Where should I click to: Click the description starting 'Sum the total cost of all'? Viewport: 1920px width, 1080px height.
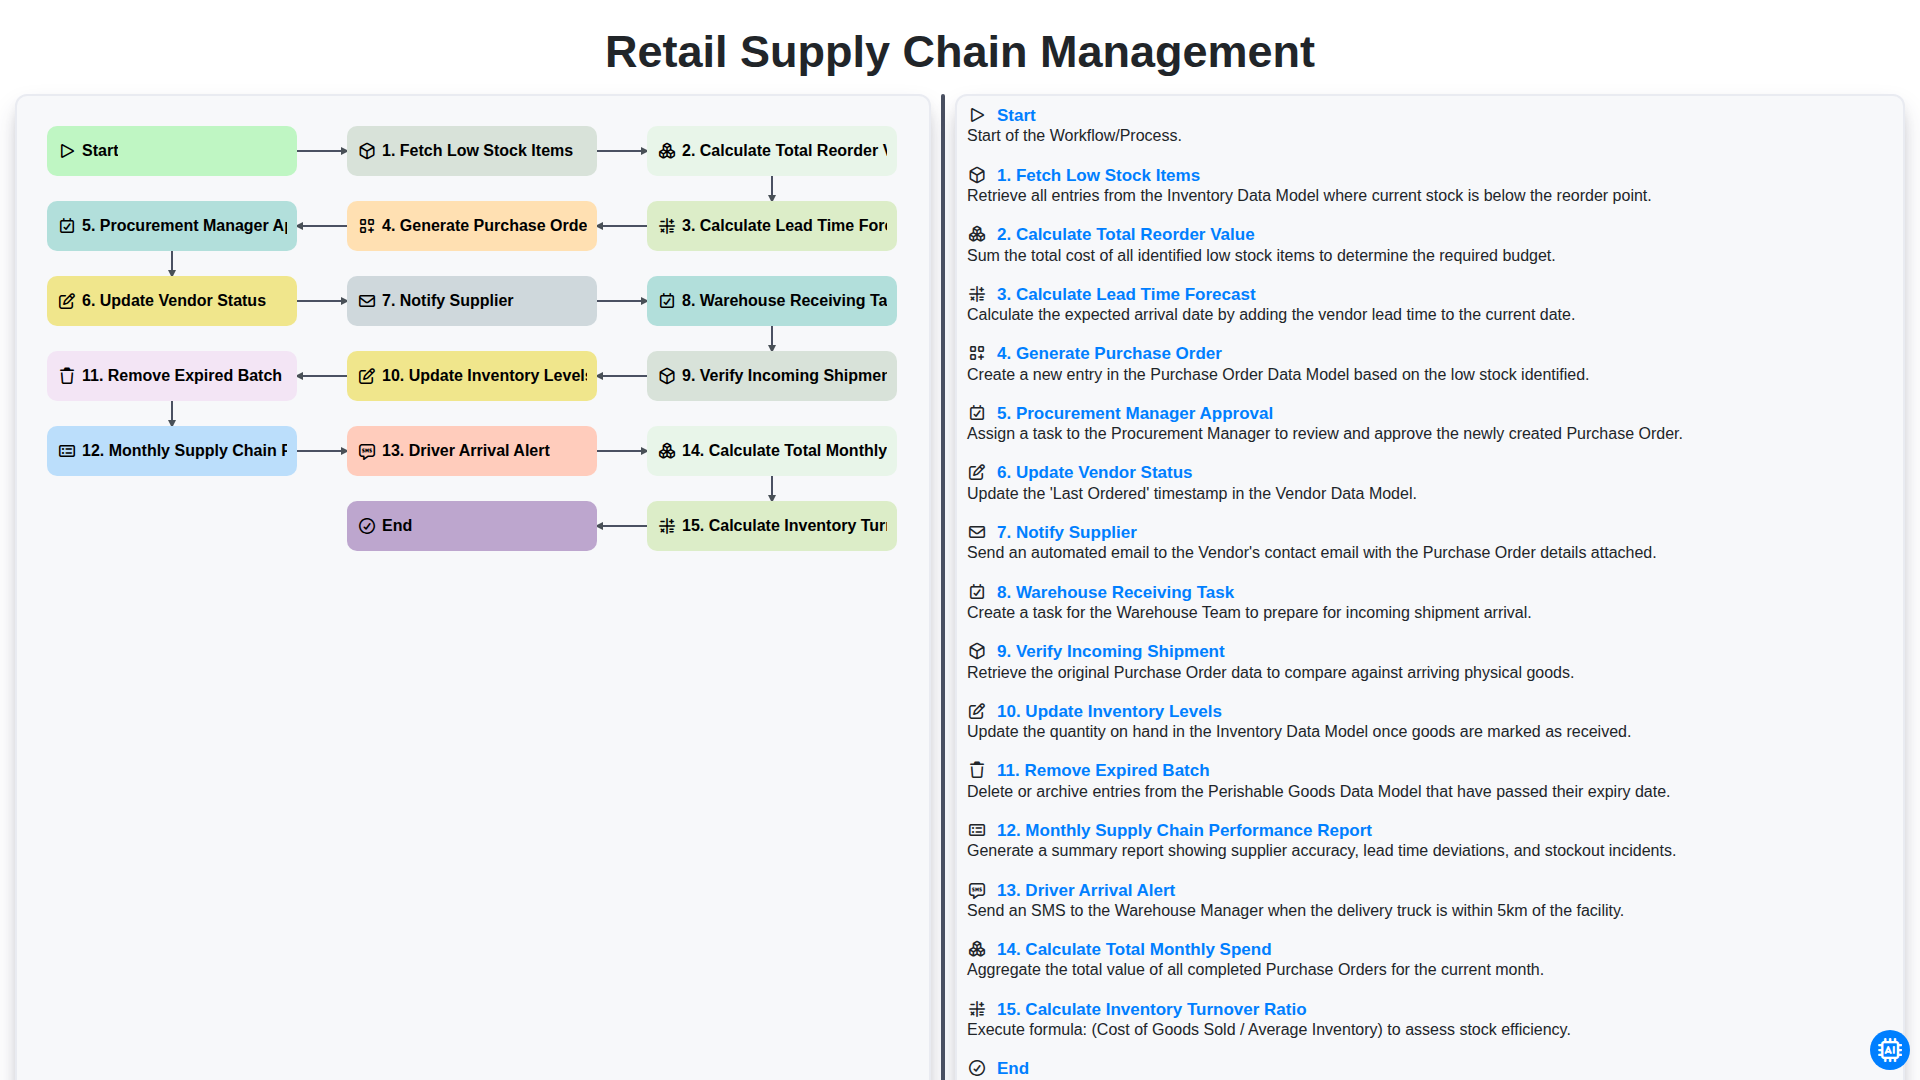coord(1261,256)
